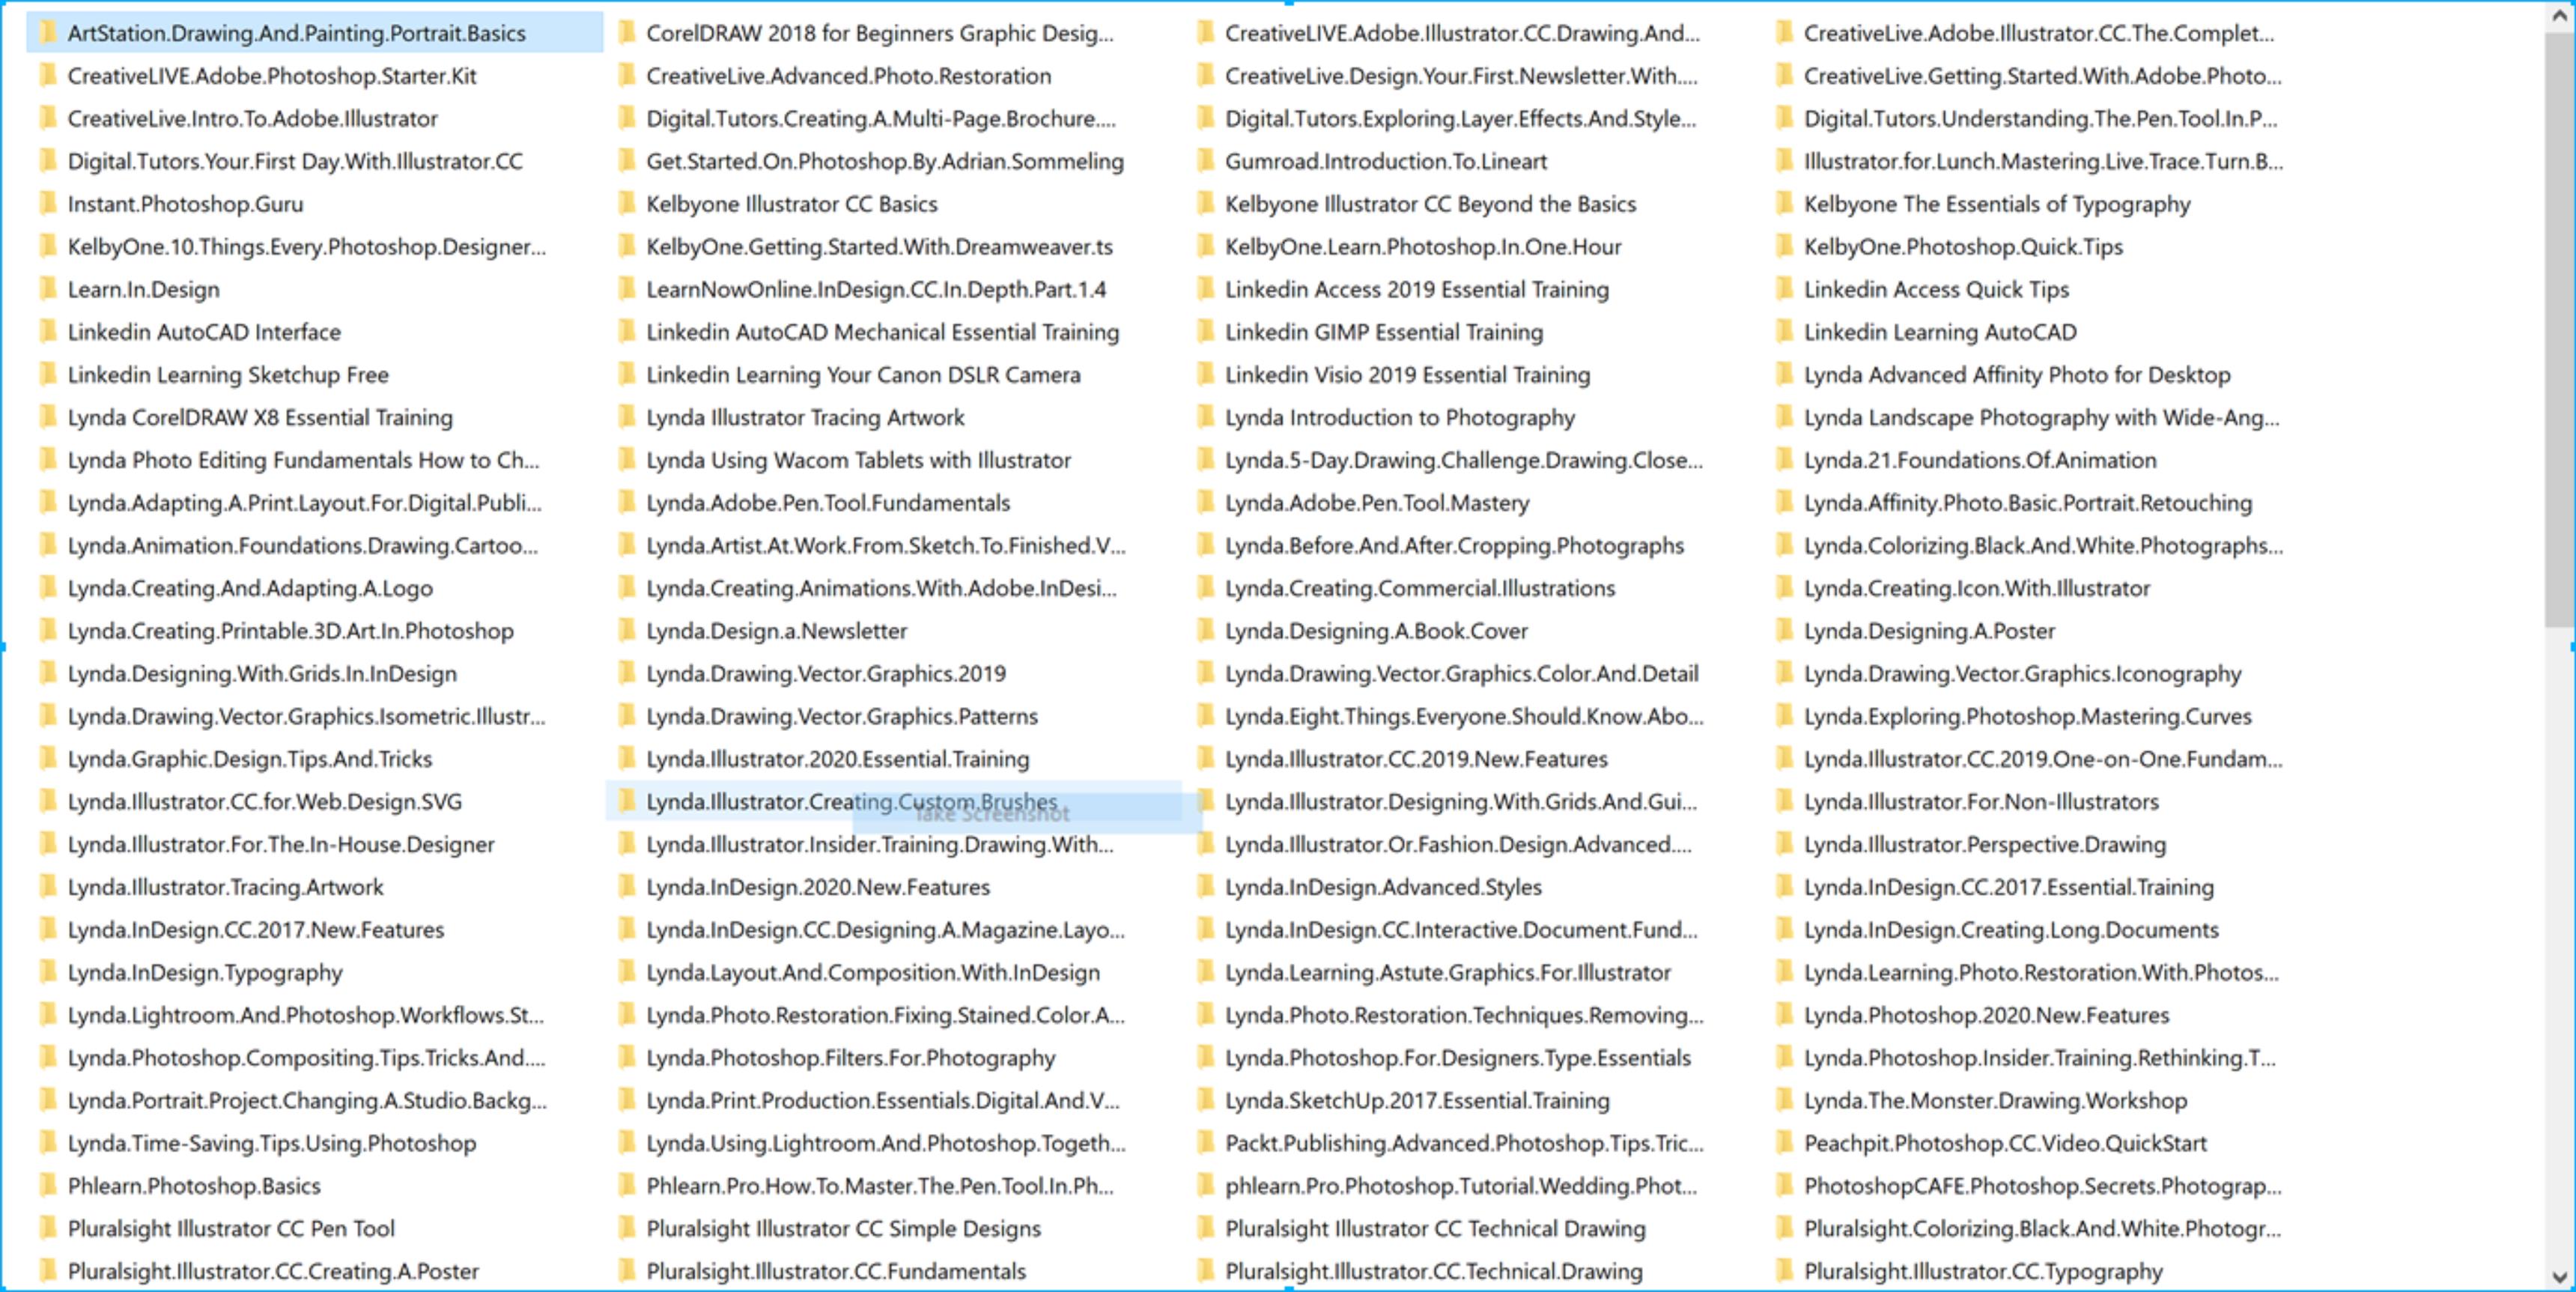2576x1292 pixels.
Task: Click folder icon for Peachpit.Photoshop.CC.Video.QuickStart
Action: pyautogui.click(x=1784, y=1143)
